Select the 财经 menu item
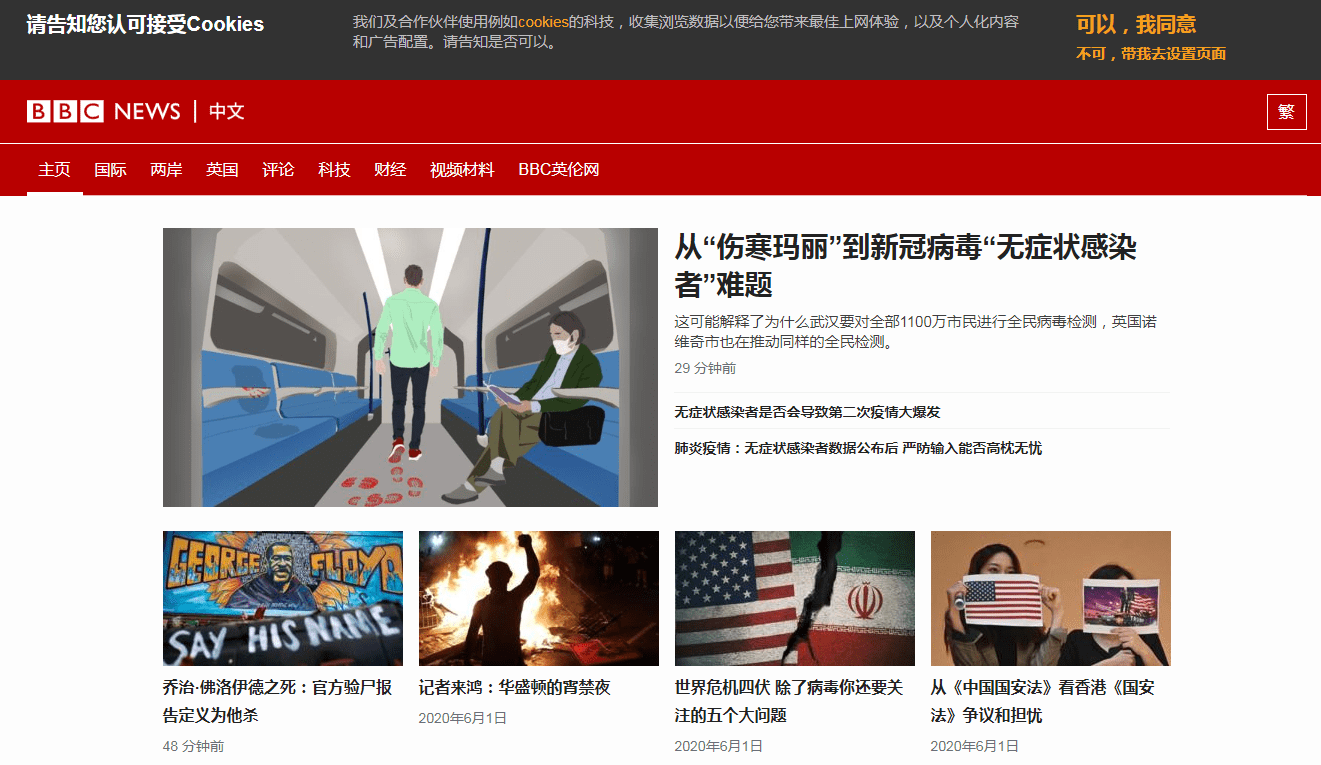This screenshot has width=1321, height=765. coord(390,170)
